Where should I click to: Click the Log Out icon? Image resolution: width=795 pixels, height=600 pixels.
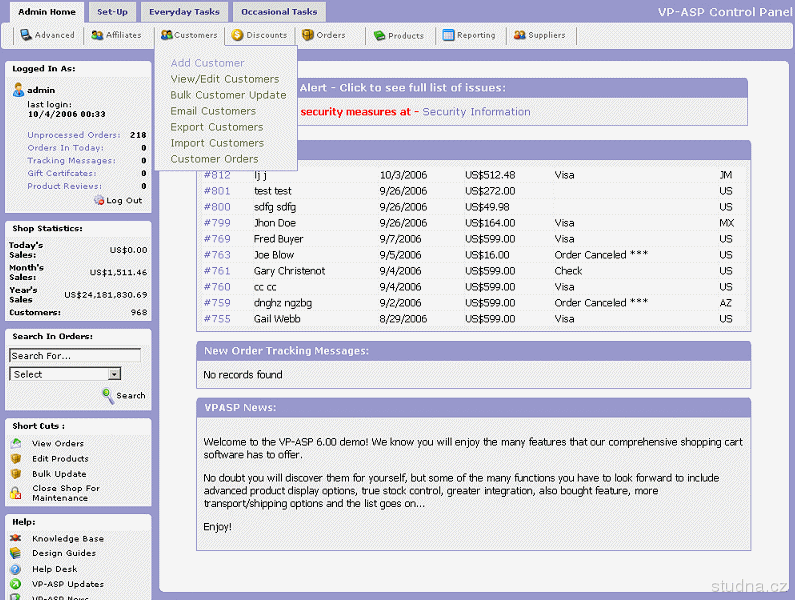pos(99,200)
